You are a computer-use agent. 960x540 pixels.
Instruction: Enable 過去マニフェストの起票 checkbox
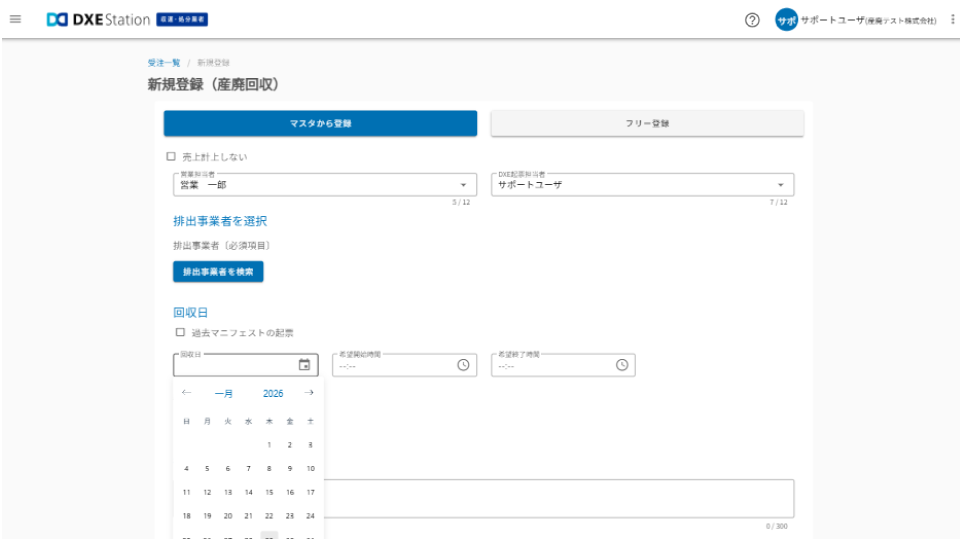click(181, 332)
